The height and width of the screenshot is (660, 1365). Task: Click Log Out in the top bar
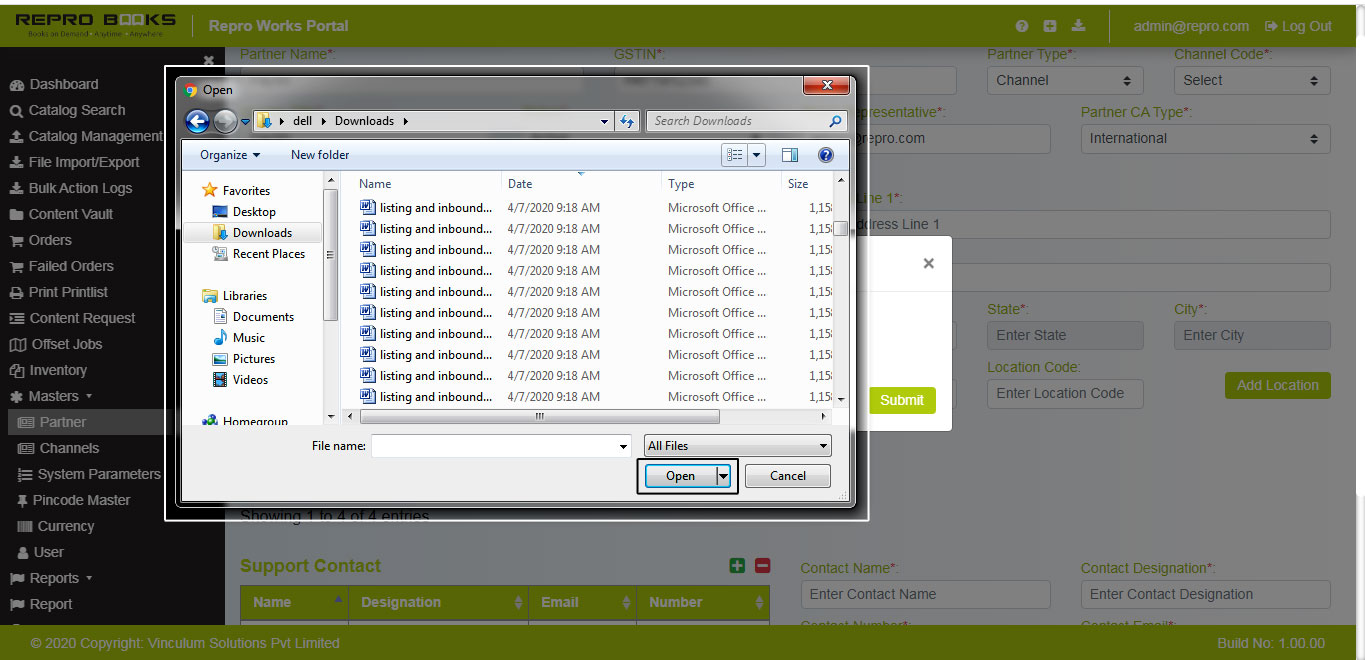pos(1297,25)
